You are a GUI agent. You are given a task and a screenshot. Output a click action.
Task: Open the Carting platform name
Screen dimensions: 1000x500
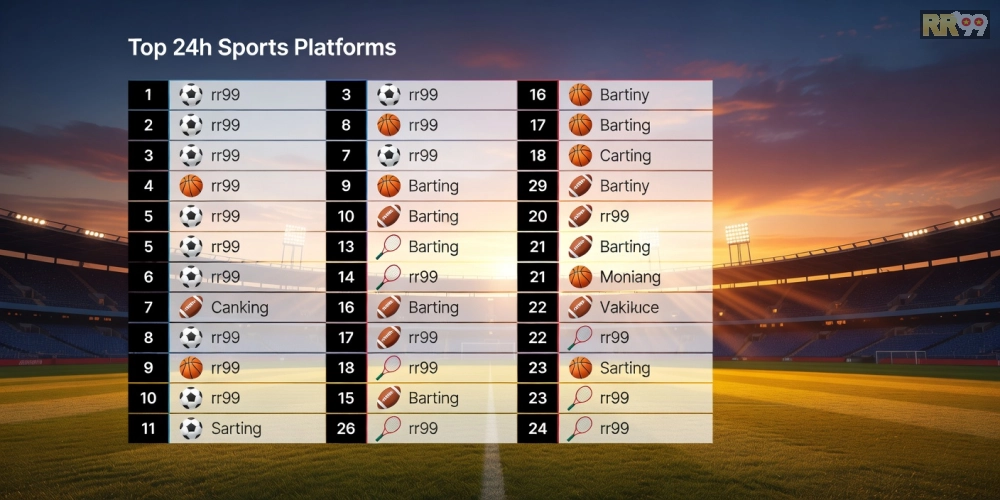(625, 155)
